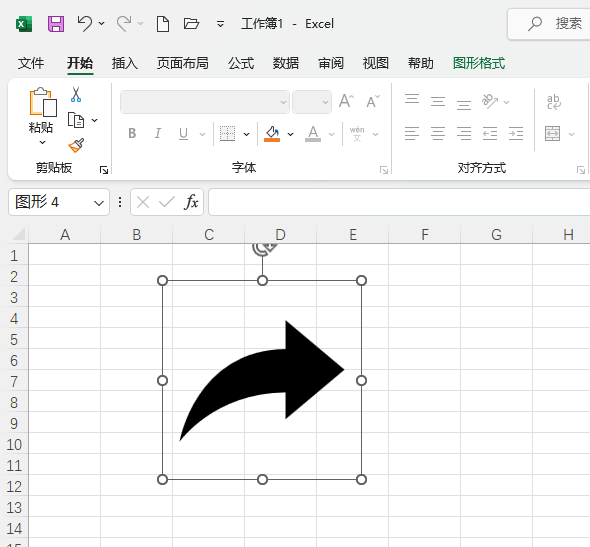Switch to the 页面布局 ribbon tab
590x547 pixels.
click(182, 63)
